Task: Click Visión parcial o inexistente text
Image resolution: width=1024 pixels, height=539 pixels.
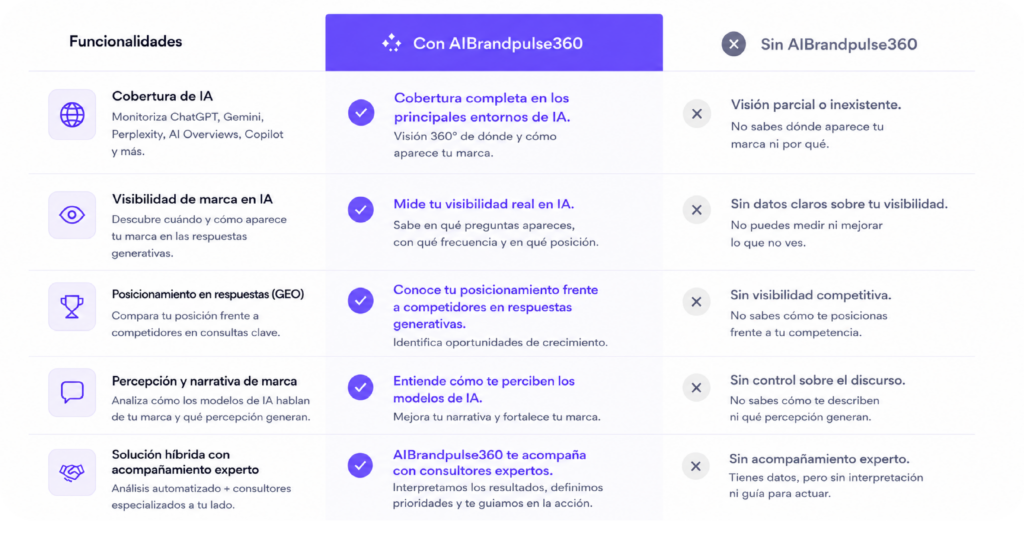Action: coord(816,105)
